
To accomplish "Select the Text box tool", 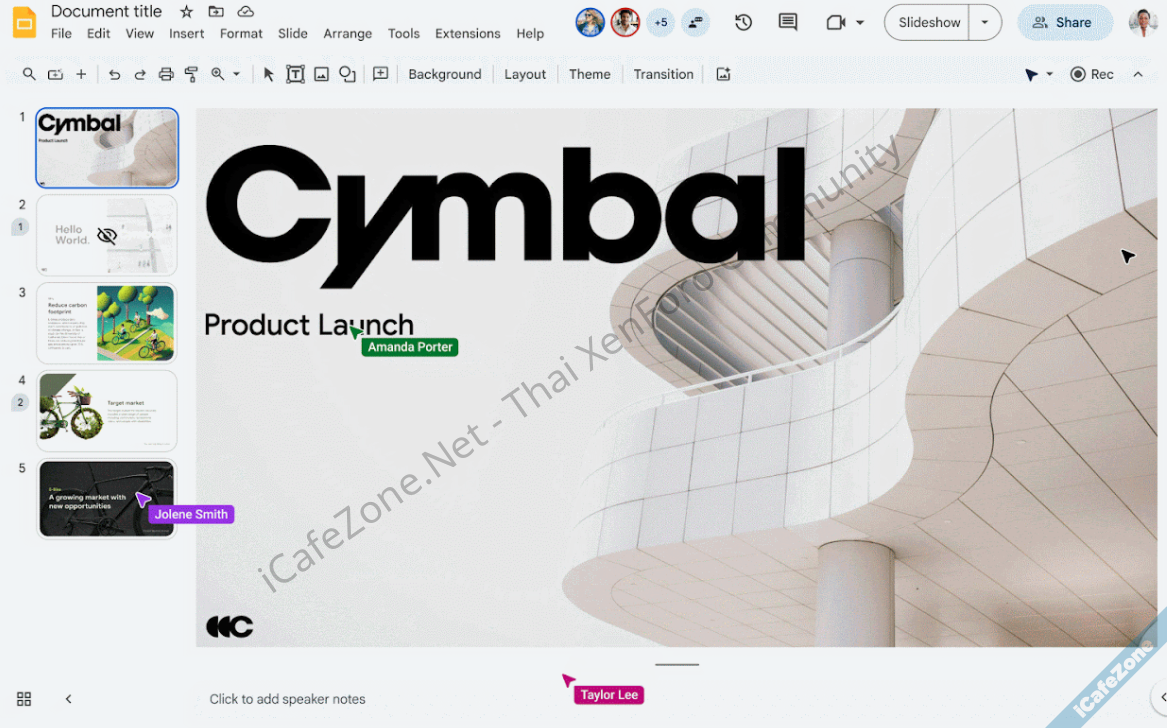I will tap(295, 74).
